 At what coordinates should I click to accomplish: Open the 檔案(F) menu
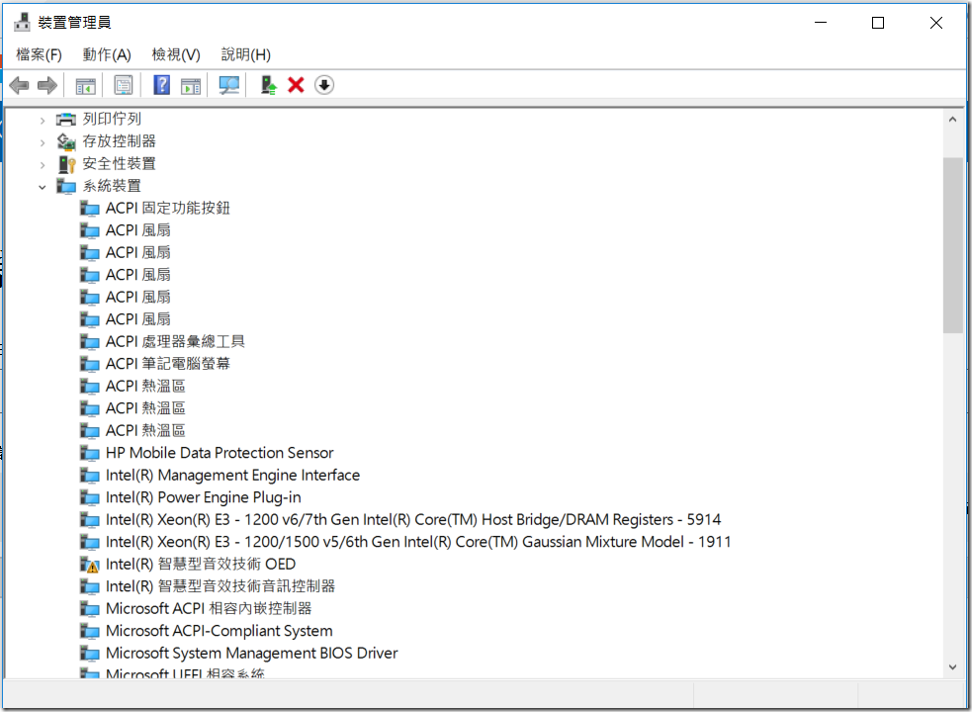click(x=39, y=55)
